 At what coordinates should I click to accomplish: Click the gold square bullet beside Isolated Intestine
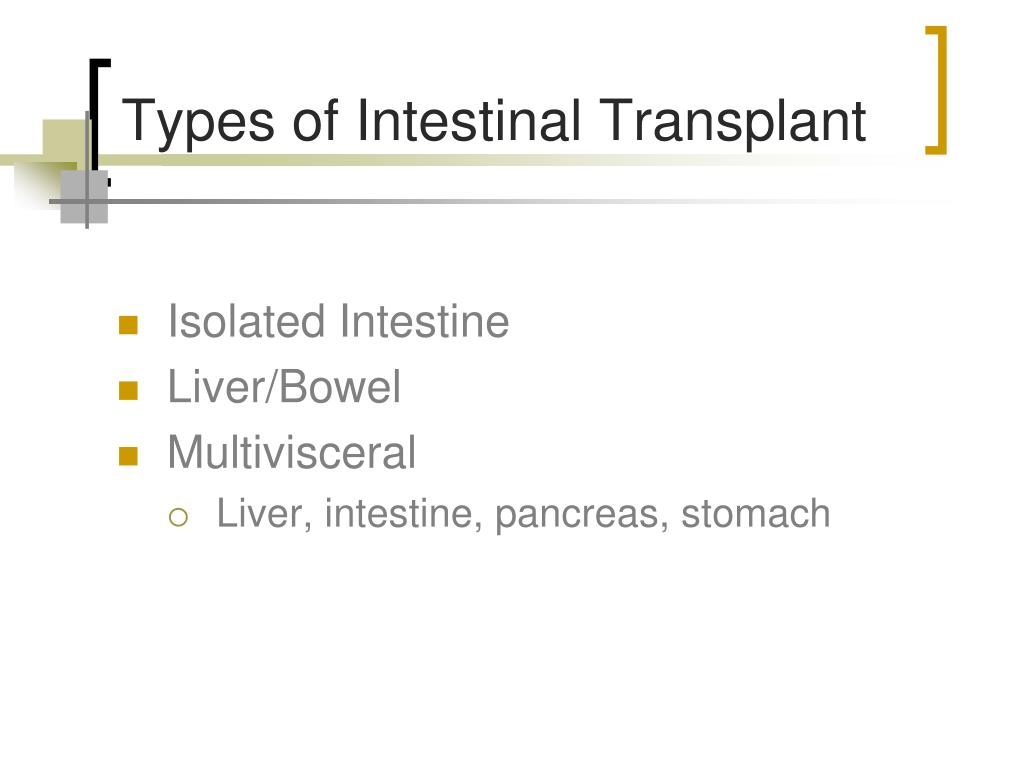point(129,325)
